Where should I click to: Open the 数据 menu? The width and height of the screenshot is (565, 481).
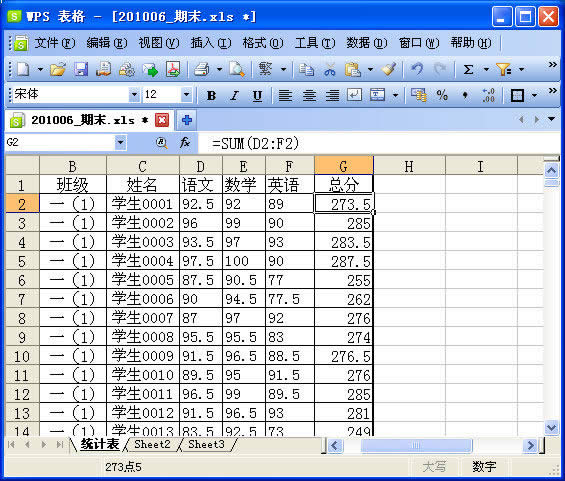click(x=366, y=43)
